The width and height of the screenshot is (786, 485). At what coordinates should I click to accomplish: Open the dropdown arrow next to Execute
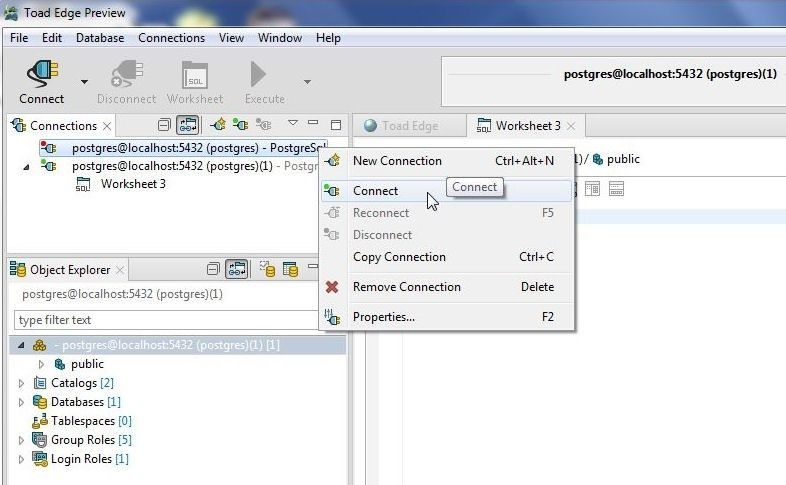tap(307, 82)
